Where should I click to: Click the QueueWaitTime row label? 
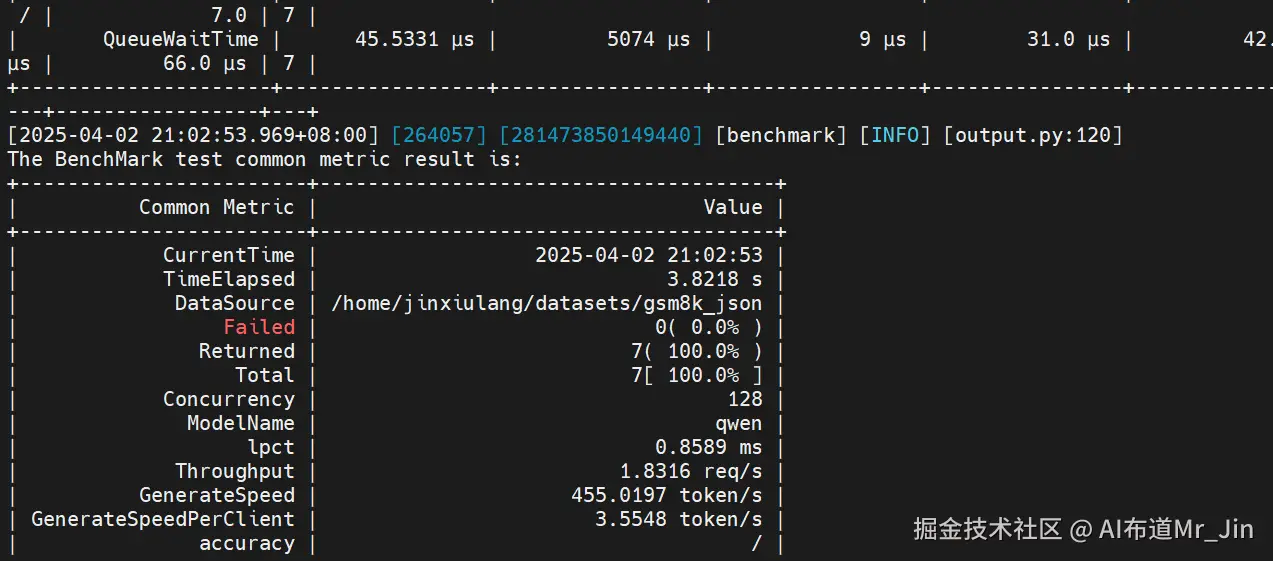[181, 39]
